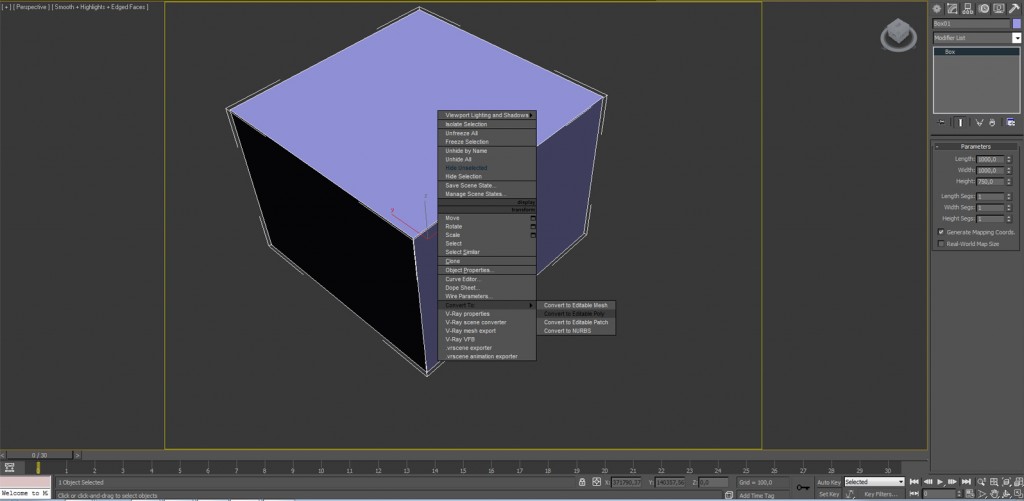Screen dimensions: 1024x501
Task: Click the Zoom All navigation icon
Action: point(994,482)
